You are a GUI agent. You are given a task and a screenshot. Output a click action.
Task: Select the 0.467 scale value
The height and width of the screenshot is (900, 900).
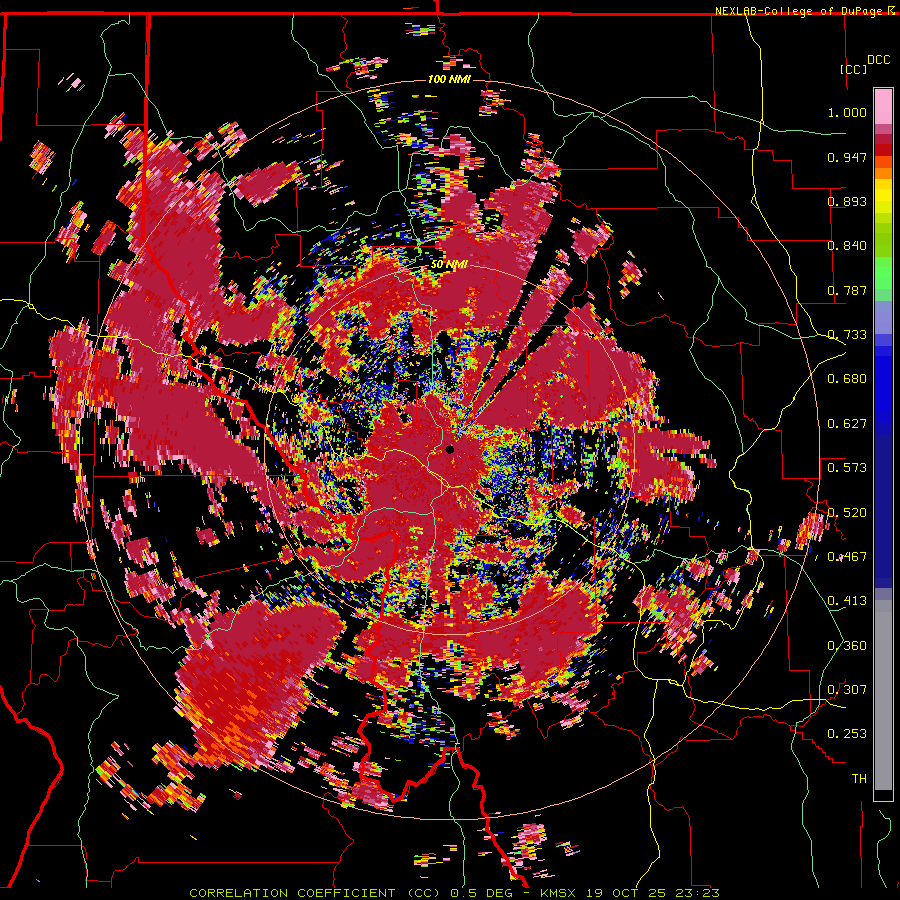click(x=847, y=557)
